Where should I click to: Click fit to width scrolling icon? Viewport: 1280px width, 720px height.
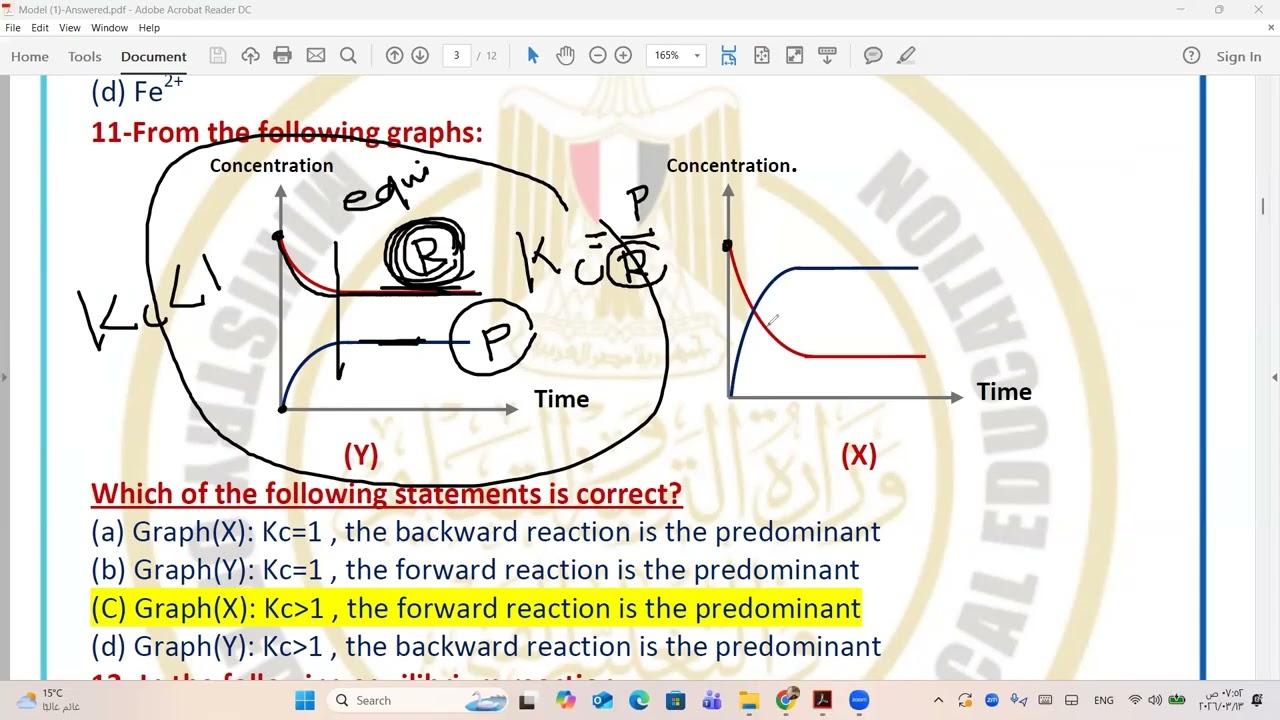728,56
